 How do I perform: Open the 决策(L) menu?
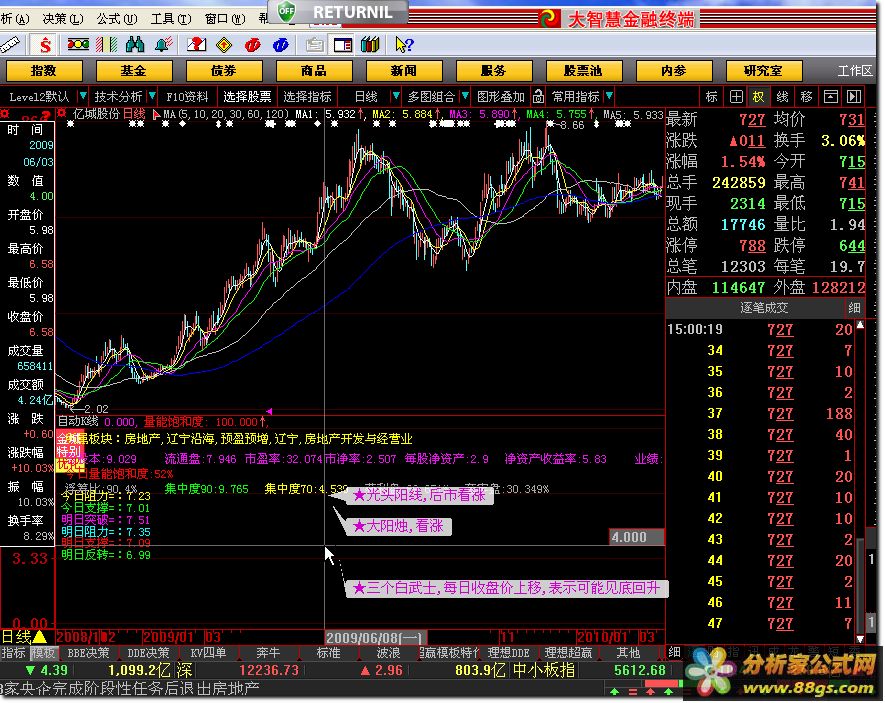[x=63, y=19]
